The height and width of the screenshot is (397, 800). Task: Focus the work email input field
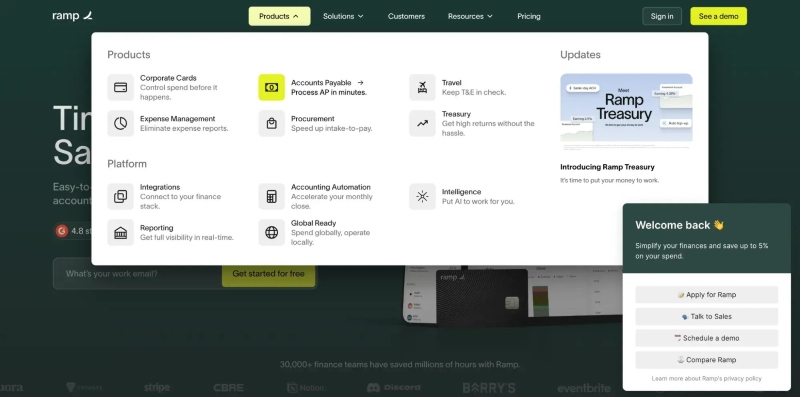pyautogui.click(x=138, y=274)
